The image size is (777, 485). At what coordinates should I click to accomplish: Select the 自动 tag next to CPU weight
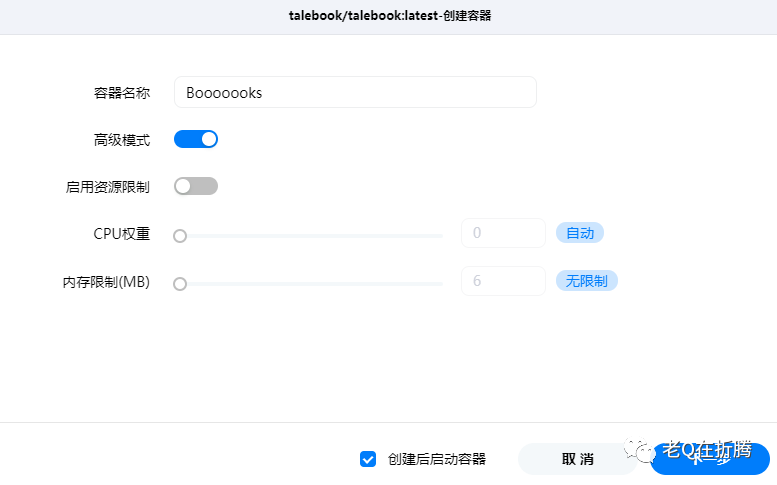pyautogui.click(x=580, y=233)
